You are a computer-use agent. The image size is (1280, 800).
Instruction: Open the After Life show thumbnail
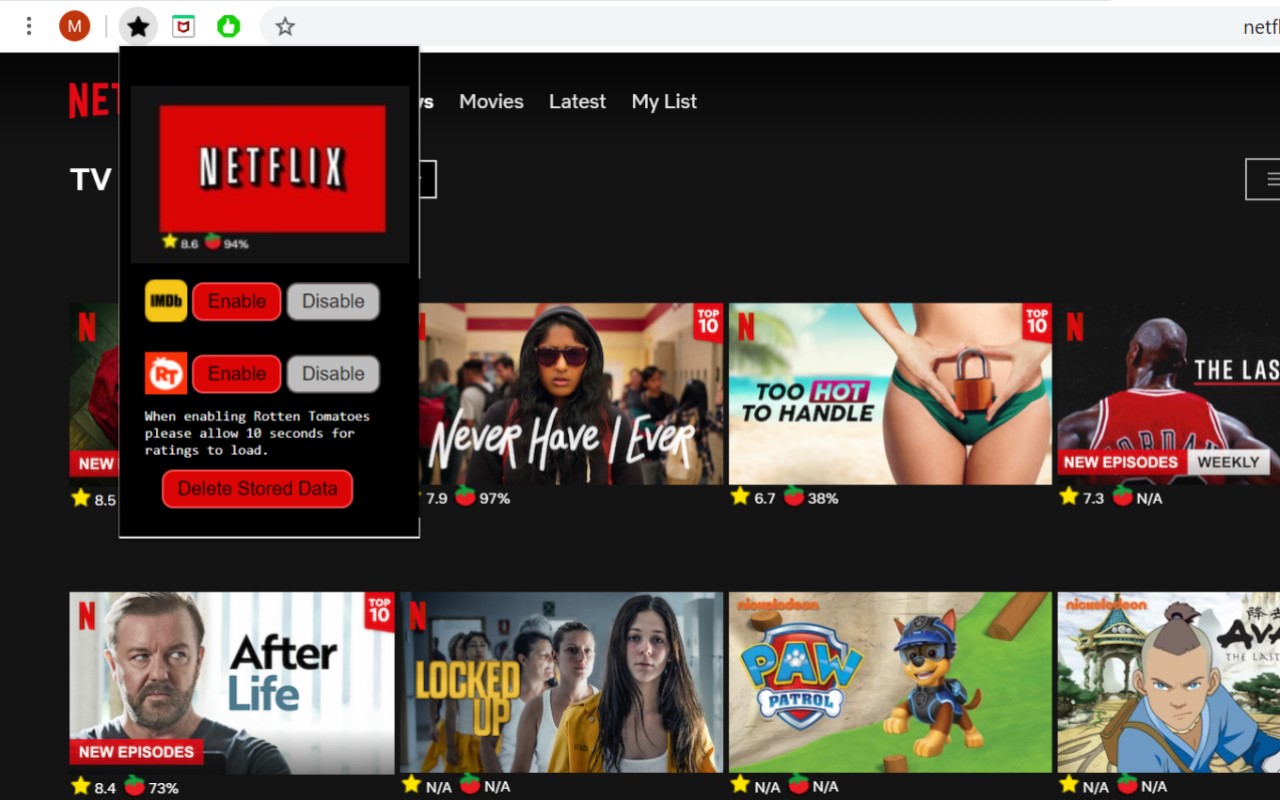(x=231, y=681)
